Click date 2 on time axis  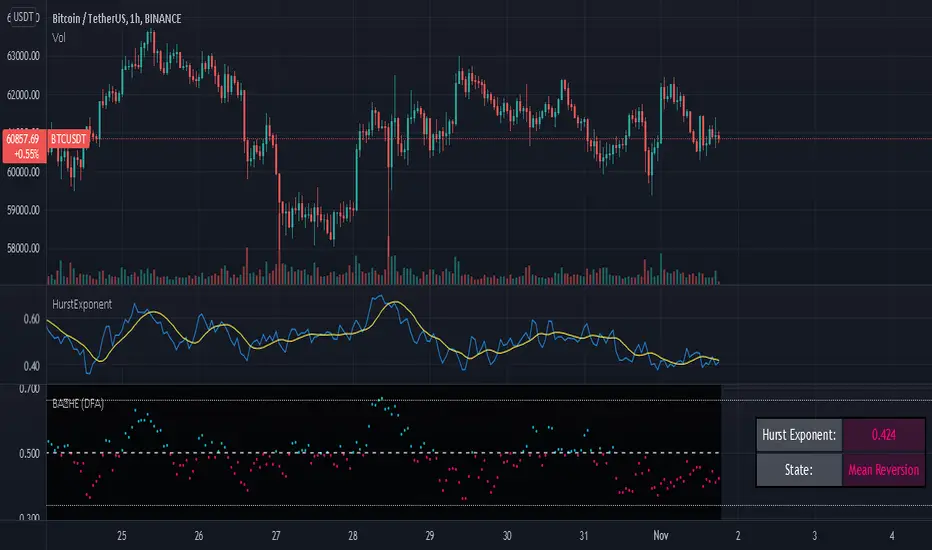(x=738, y=536)
